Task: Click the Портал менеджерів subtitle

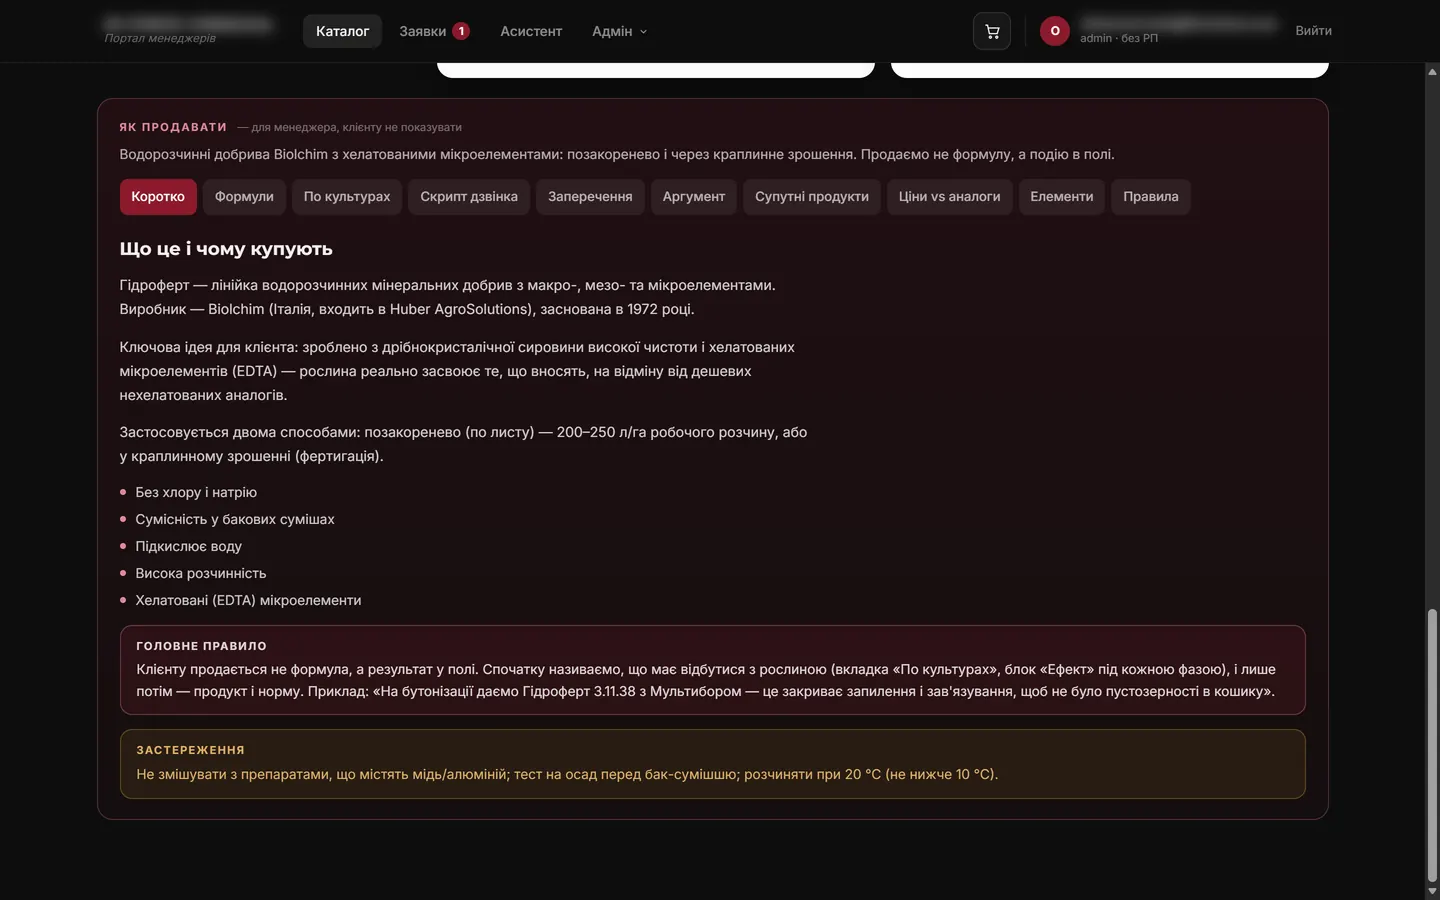Action: pyautogui.click(x=160, y=38)
